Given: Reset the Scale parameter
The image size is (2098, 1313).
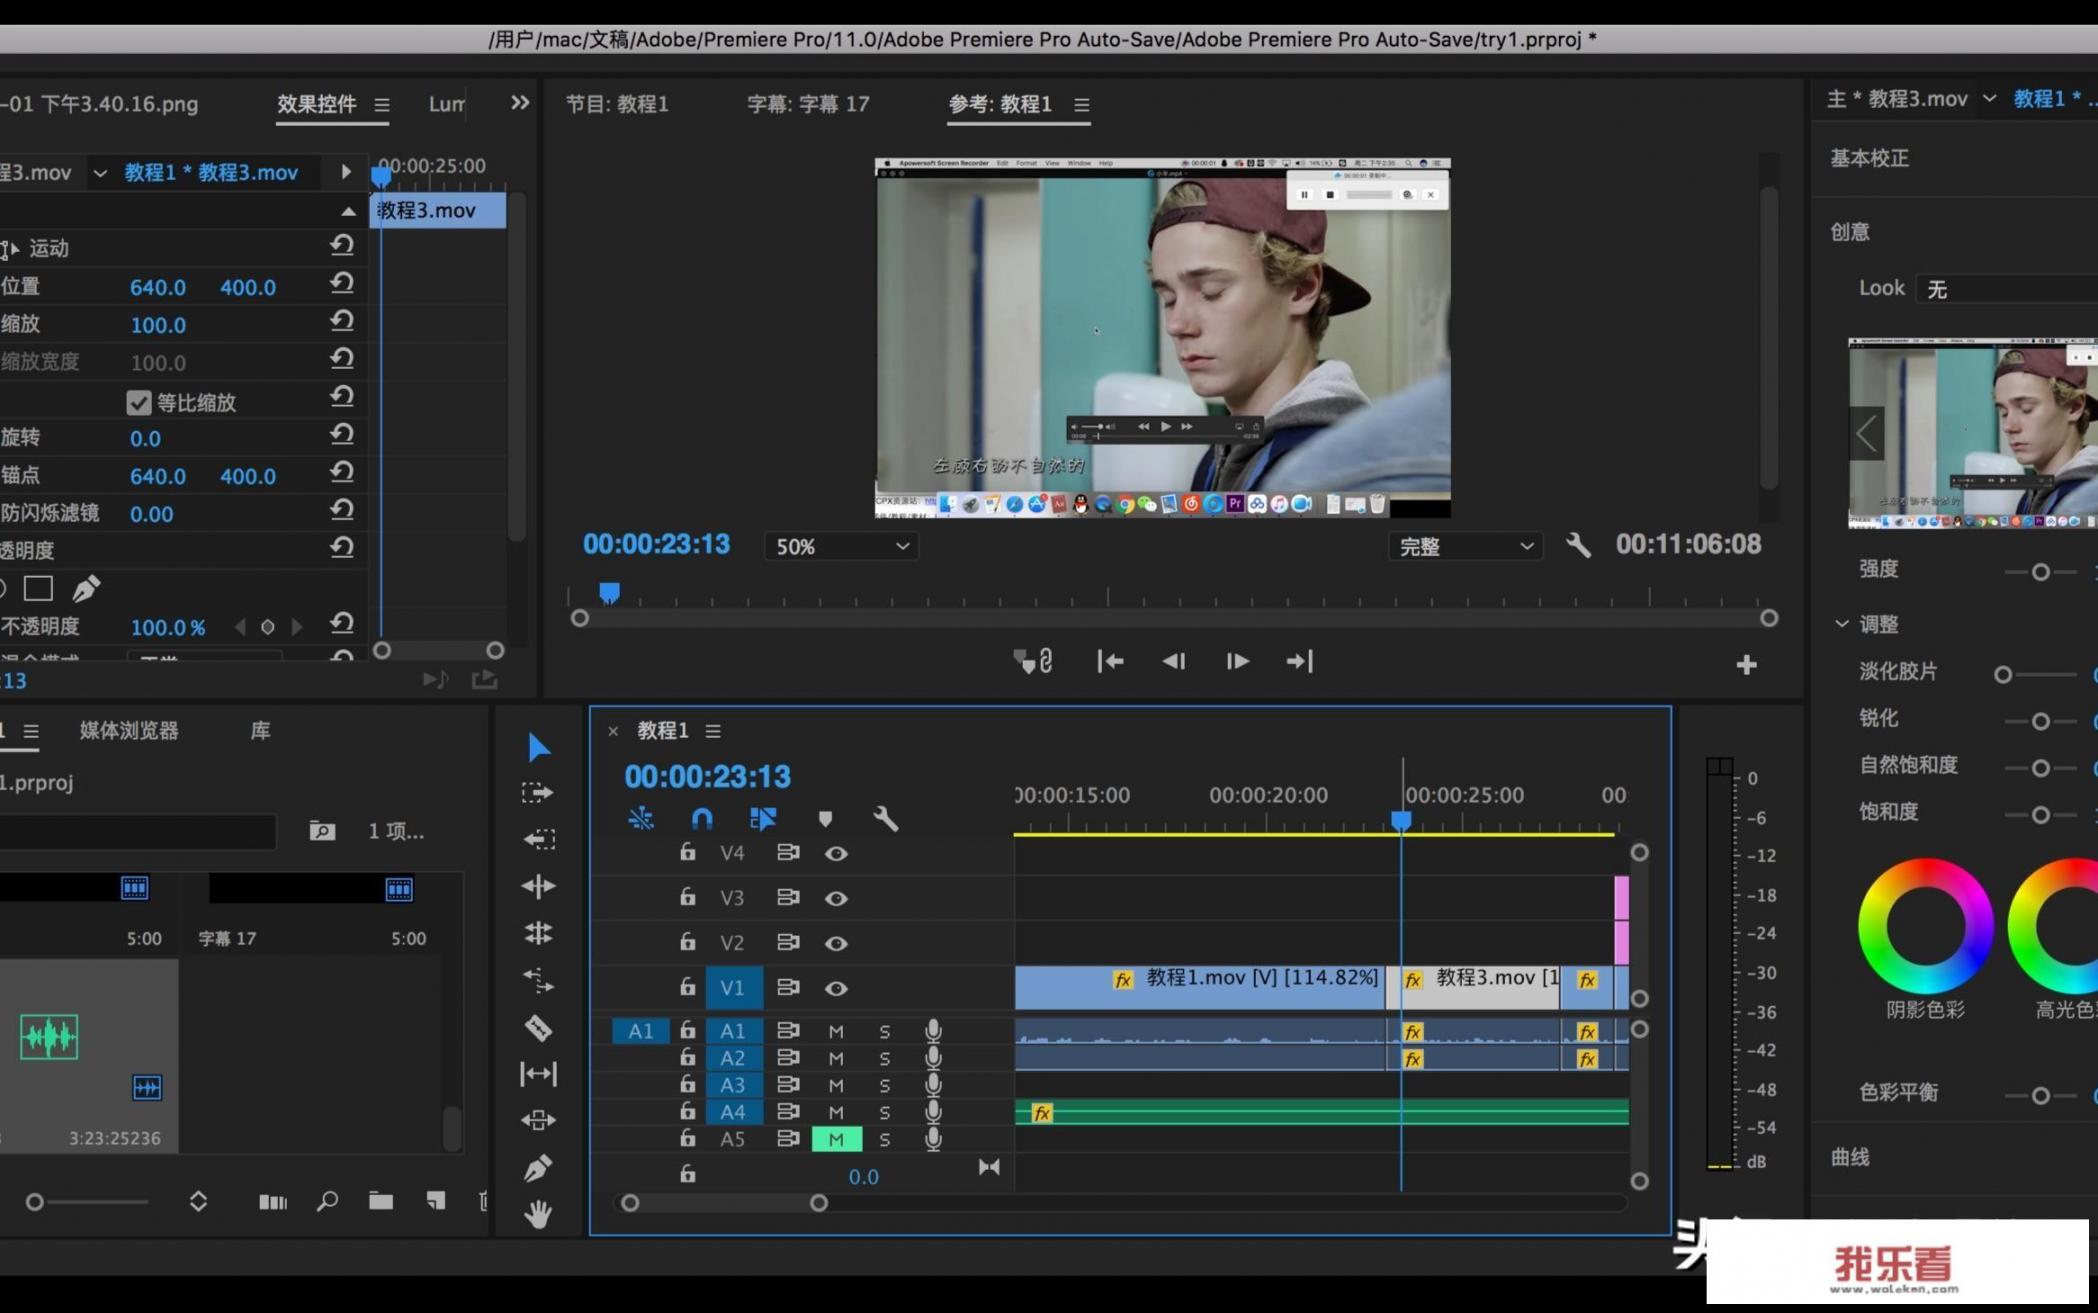Looking at the screenshot, I should 342,321.
